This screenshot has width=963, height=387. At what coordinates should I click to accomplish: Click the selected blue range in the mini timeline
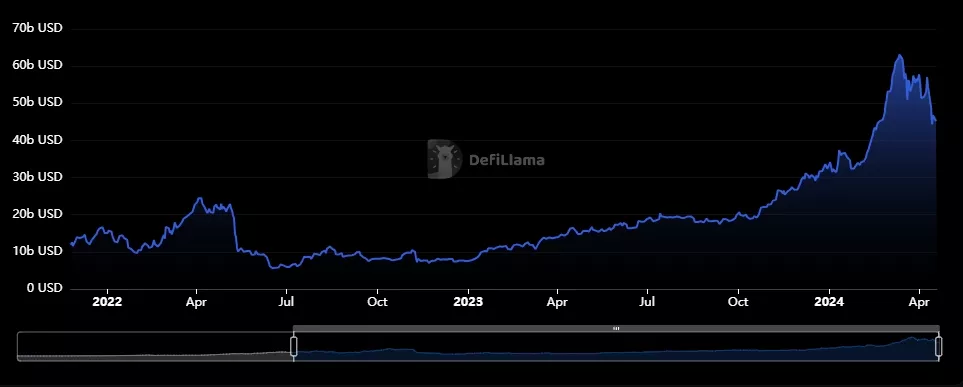point(616,346)
